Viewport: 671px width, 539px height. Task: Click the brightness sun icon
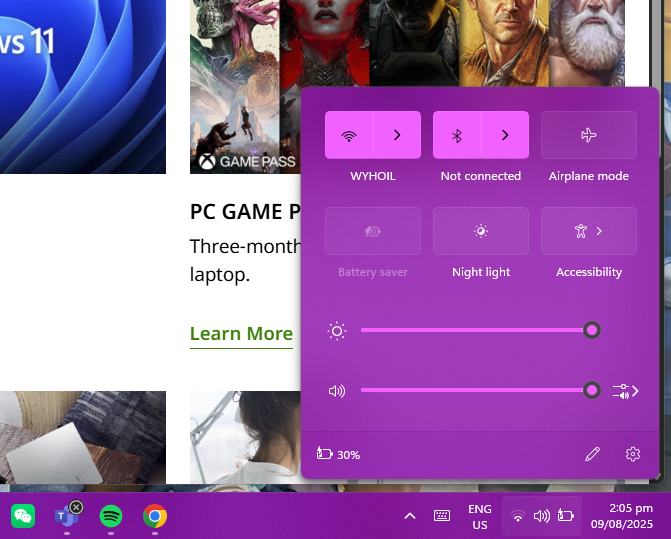coord(337,331)
